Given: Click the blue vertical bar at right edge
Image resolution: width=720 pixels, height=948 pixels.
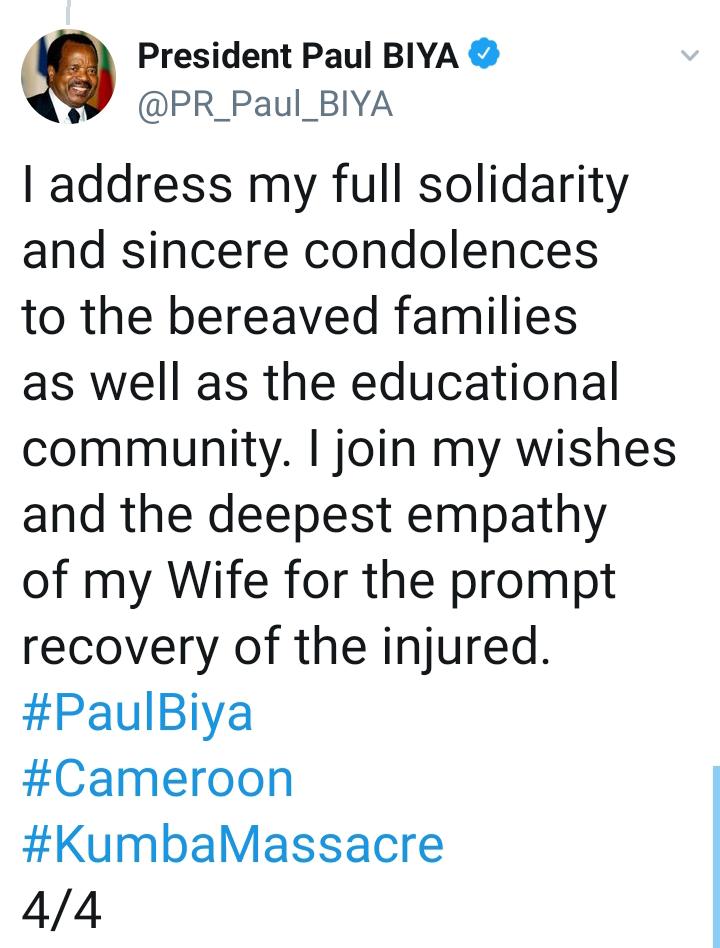Looking at the screenshot, I should pos(716,856).
